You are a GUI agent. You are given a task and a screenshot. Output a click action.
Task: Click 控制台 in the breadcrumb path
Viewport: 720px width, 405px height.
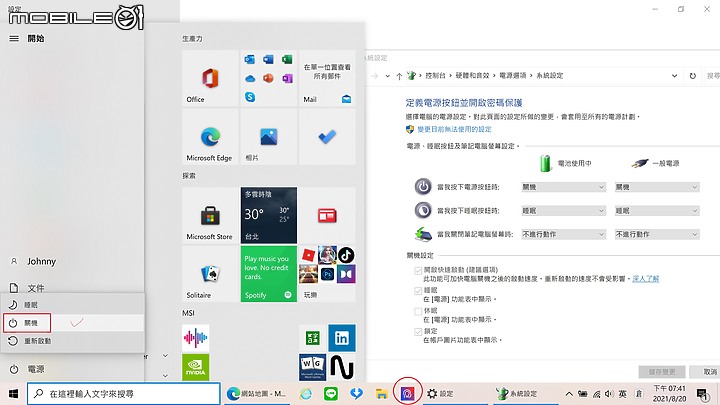point(435,76)
